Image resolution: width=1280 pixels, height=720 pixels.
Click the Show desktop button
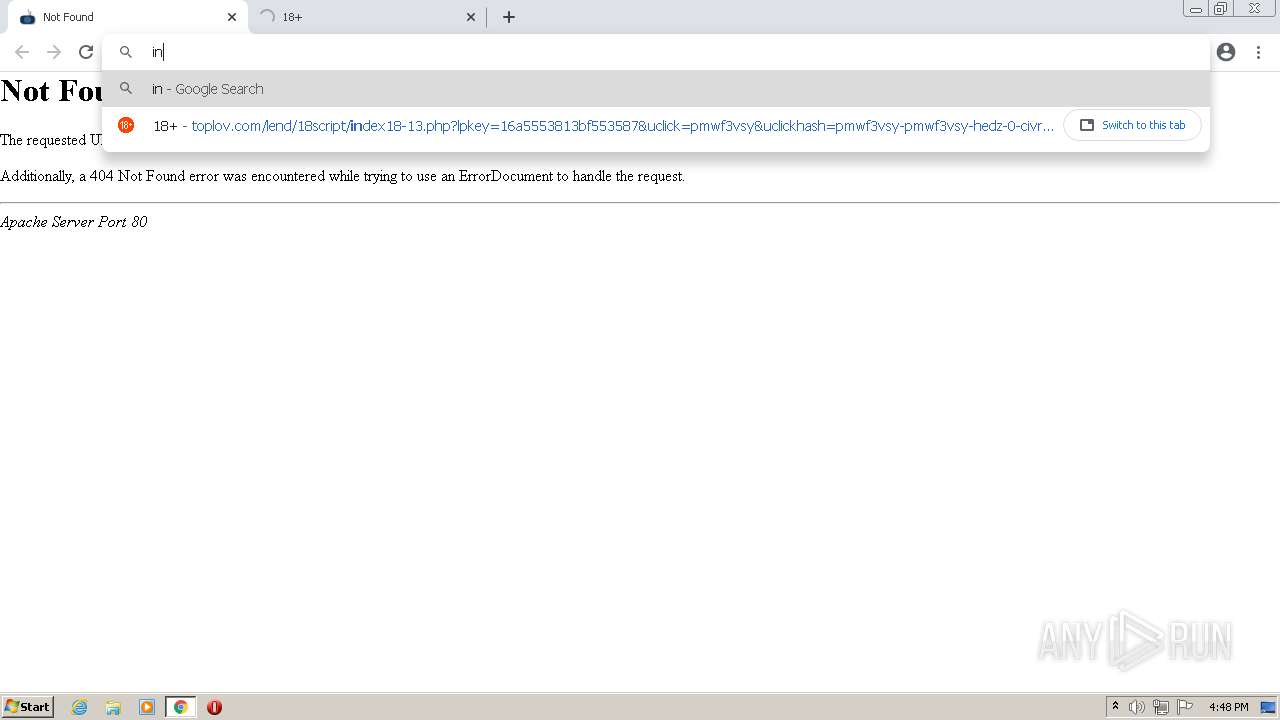click(x=1268, y=707)
